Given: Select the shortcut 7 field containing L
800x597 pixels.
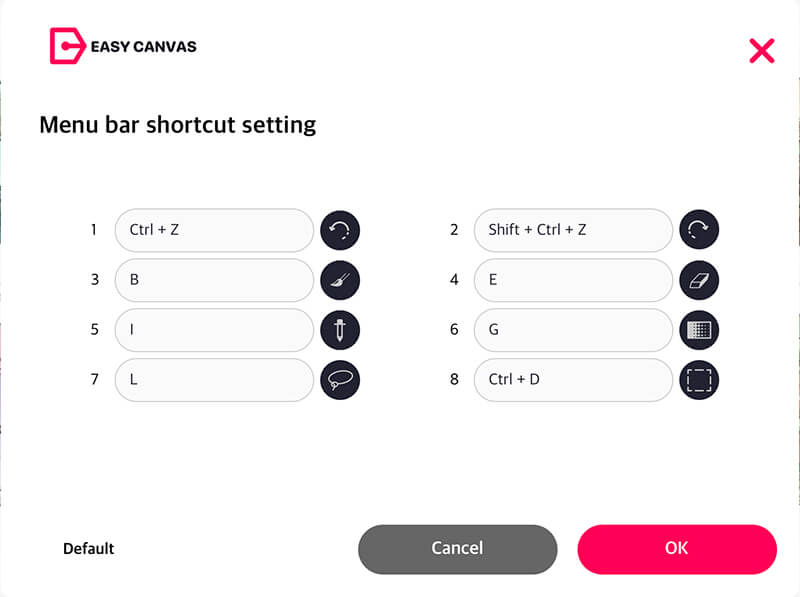Looking at the screenshot, I should (x=214, y=380).
